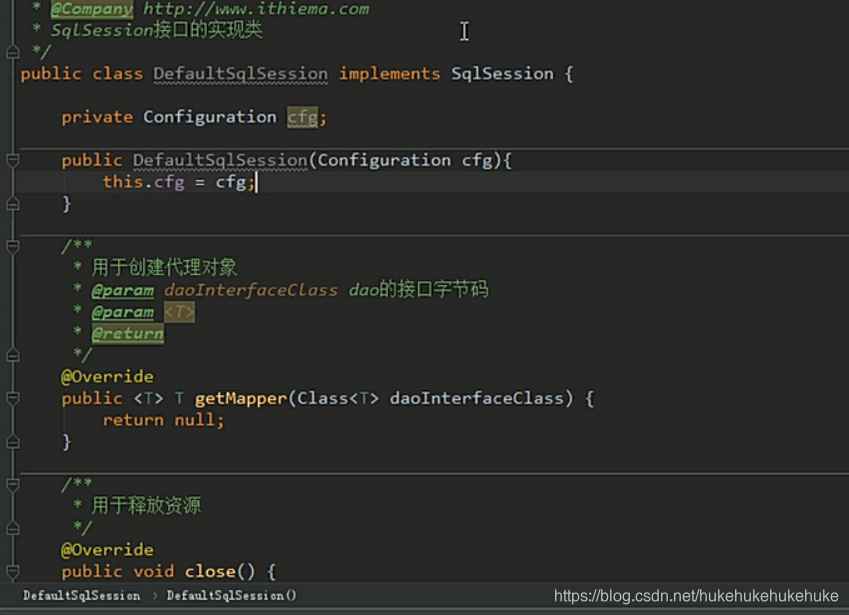
Task: Fold the getMapper method closing brace marker
Action: point(13,442)
